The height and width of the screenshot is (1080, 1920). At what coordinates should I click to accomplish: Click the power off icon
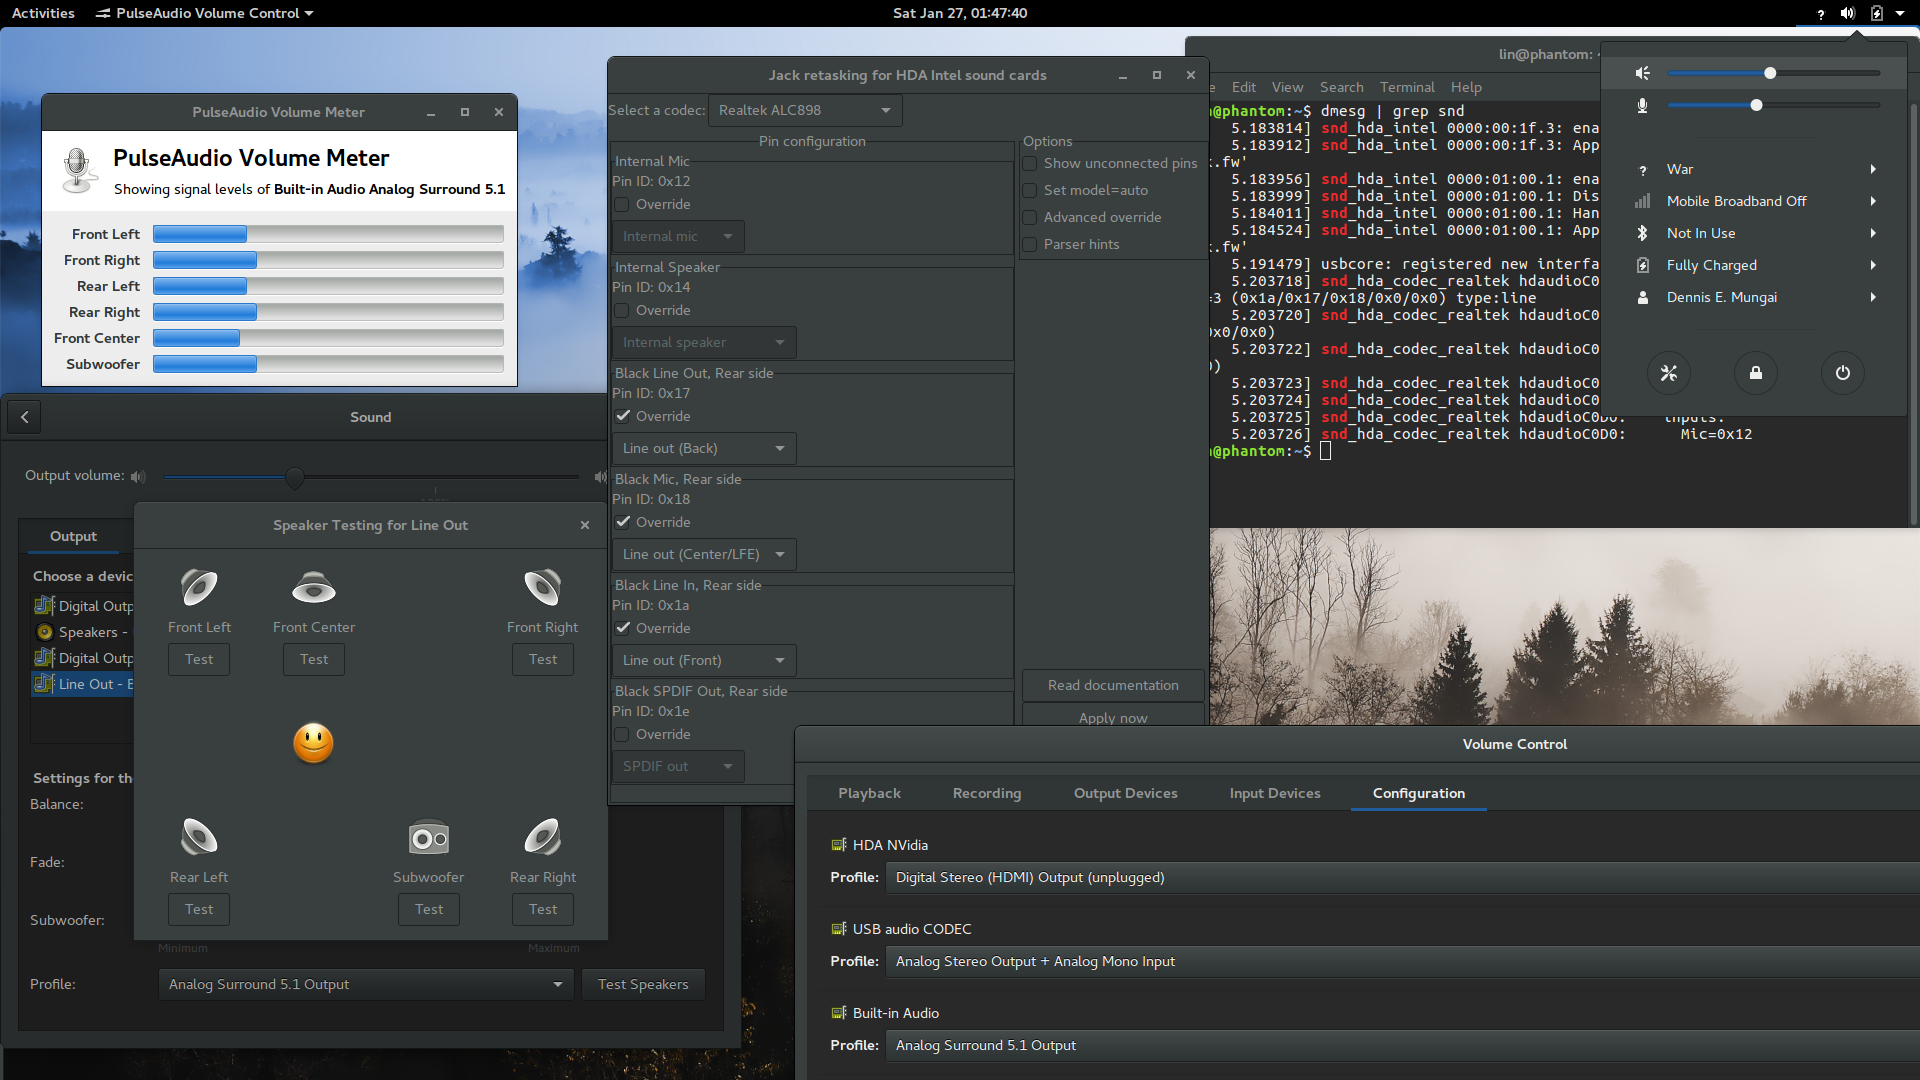point(1842,373)
